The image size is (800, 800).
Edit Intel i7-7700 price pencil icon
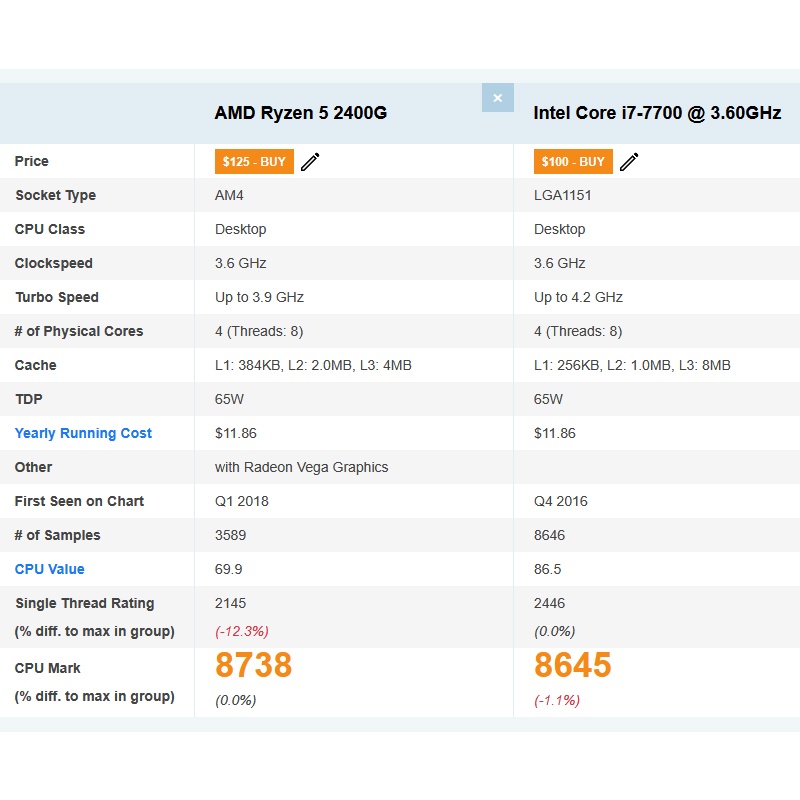click(x=629, y=162)
